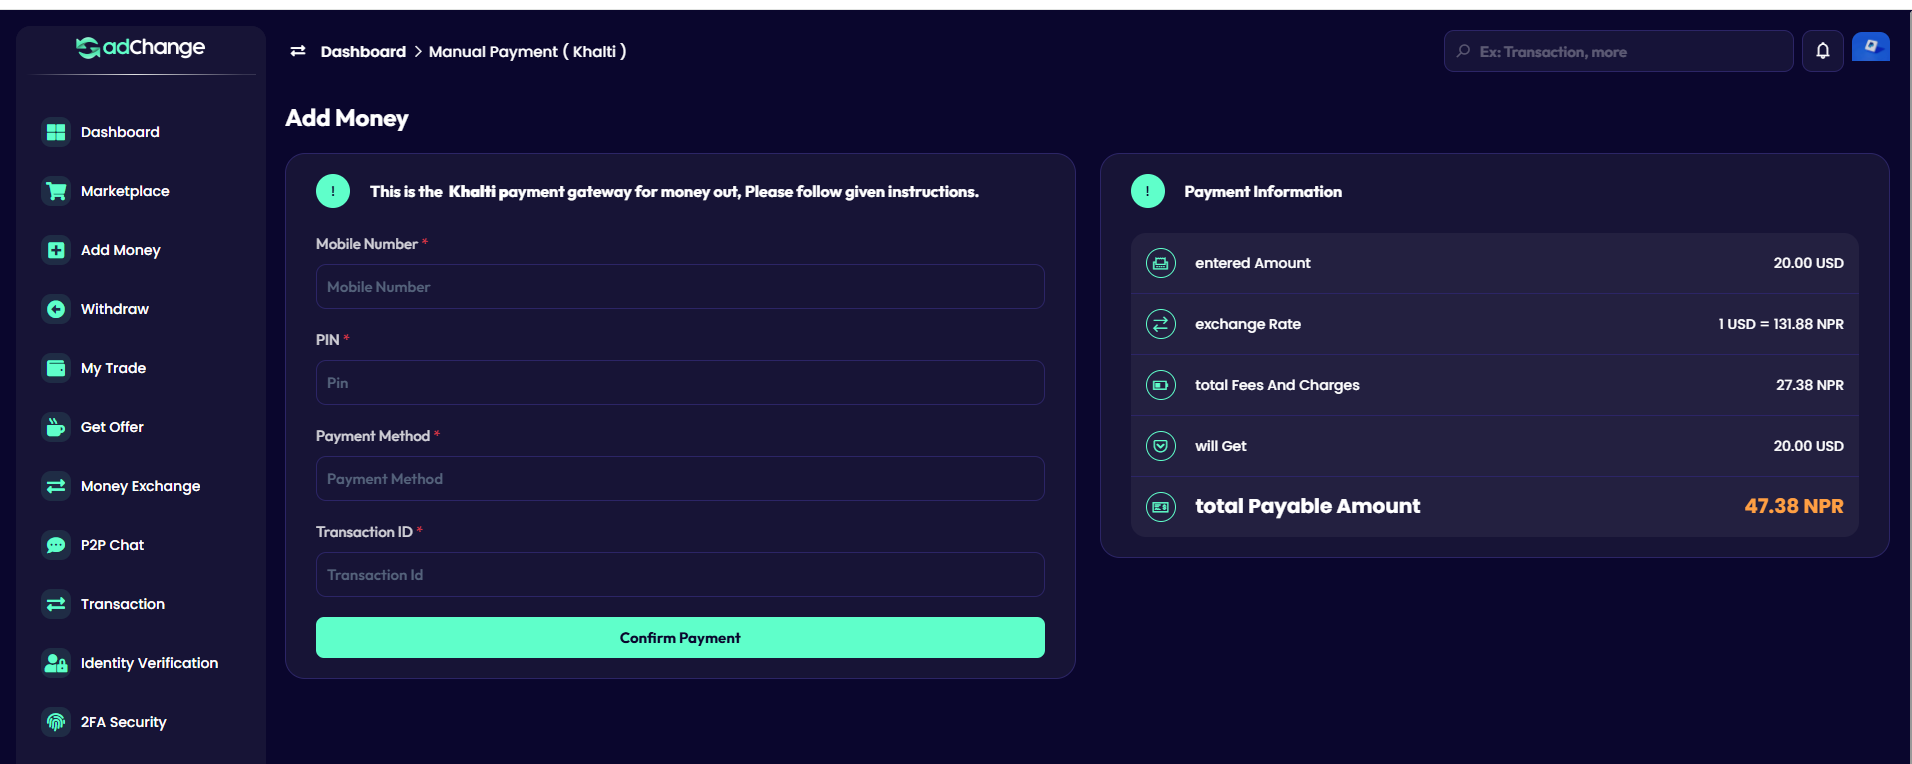Click the P2P Chat bubble icon

pyautogui.click(x=56, y=545)
